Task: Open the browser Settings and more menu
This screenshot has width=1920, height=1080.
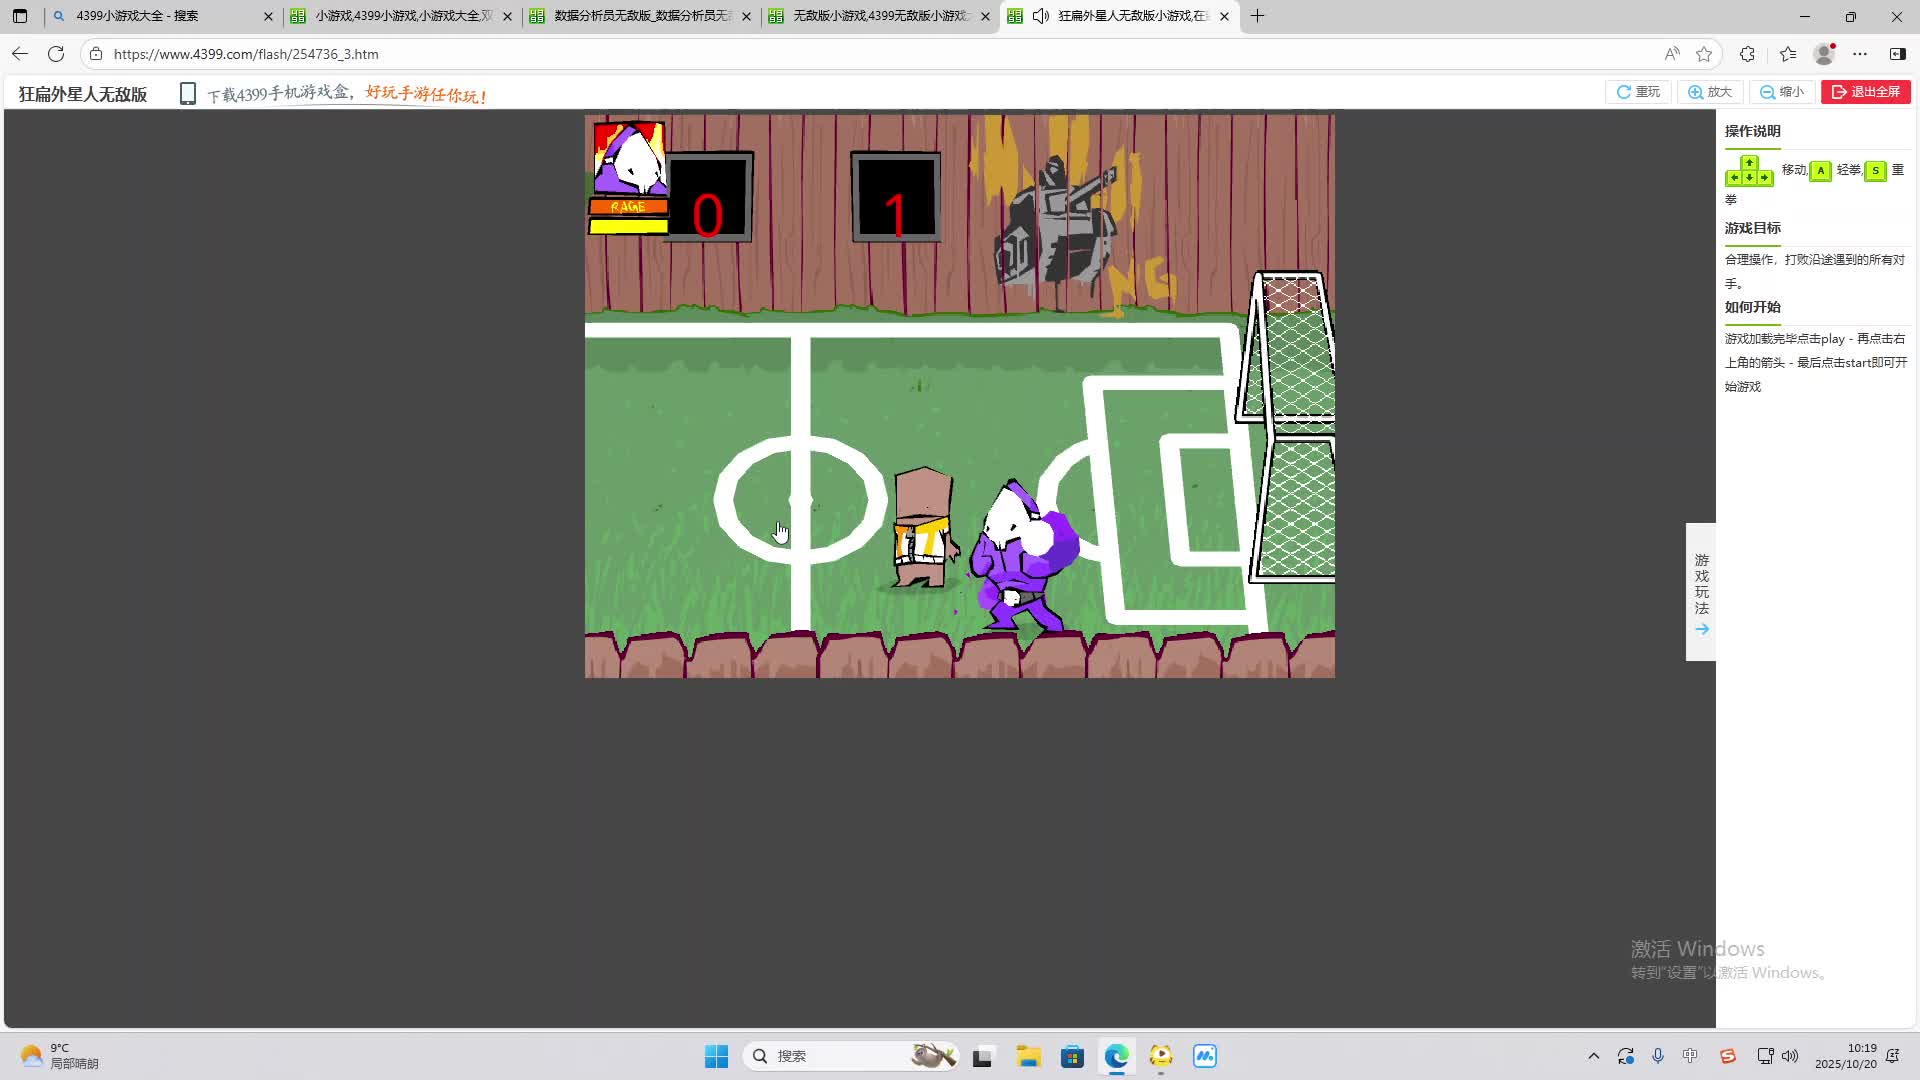Action: coord(1860,54)
